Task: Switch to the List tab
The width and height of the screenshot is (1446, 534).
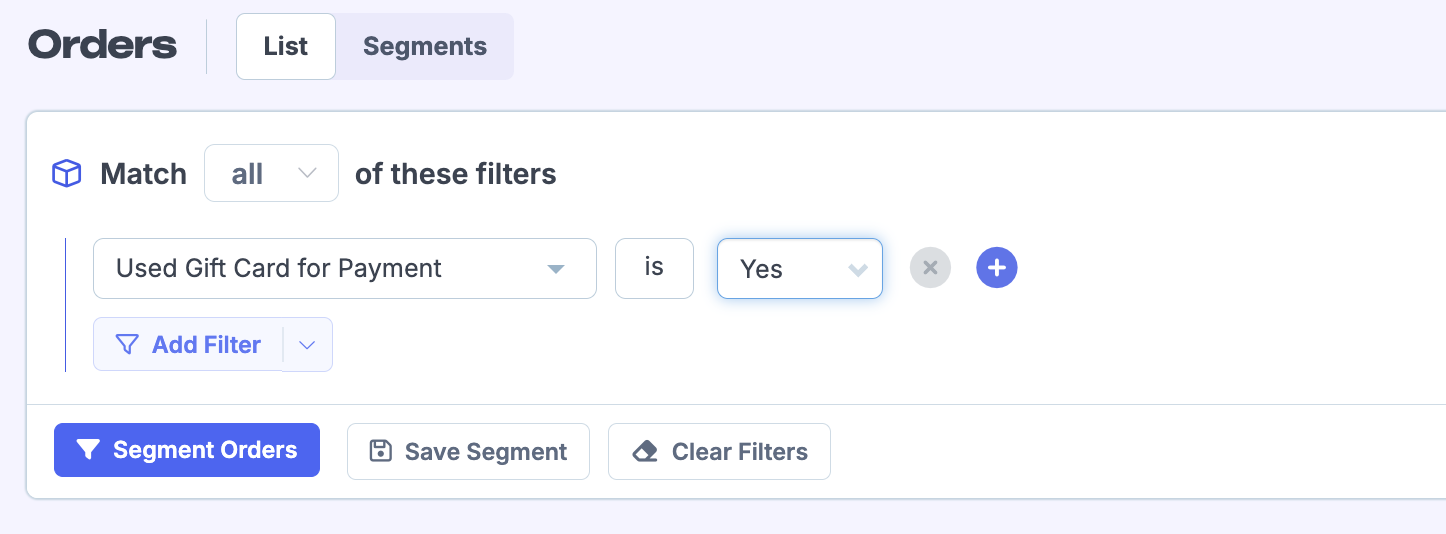Action: tap(286, 46)
